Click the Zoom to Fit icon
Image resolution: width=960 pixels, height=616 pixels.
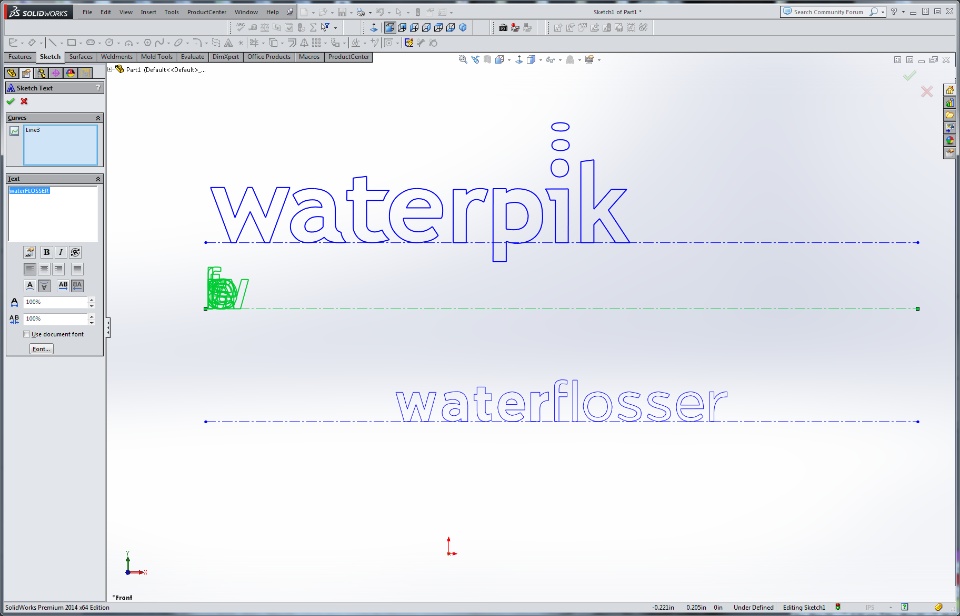(463, 59)
